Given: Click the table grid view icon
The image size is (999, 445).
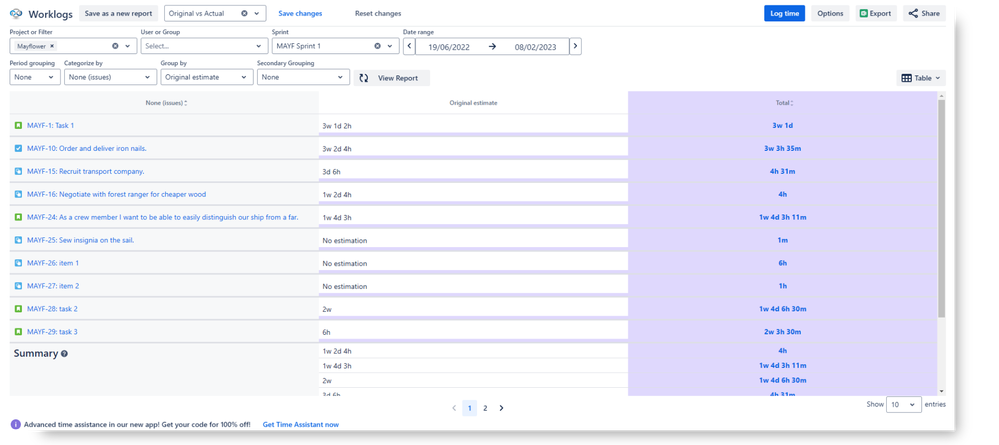Looking at the screenshot, I should point(907,78).
